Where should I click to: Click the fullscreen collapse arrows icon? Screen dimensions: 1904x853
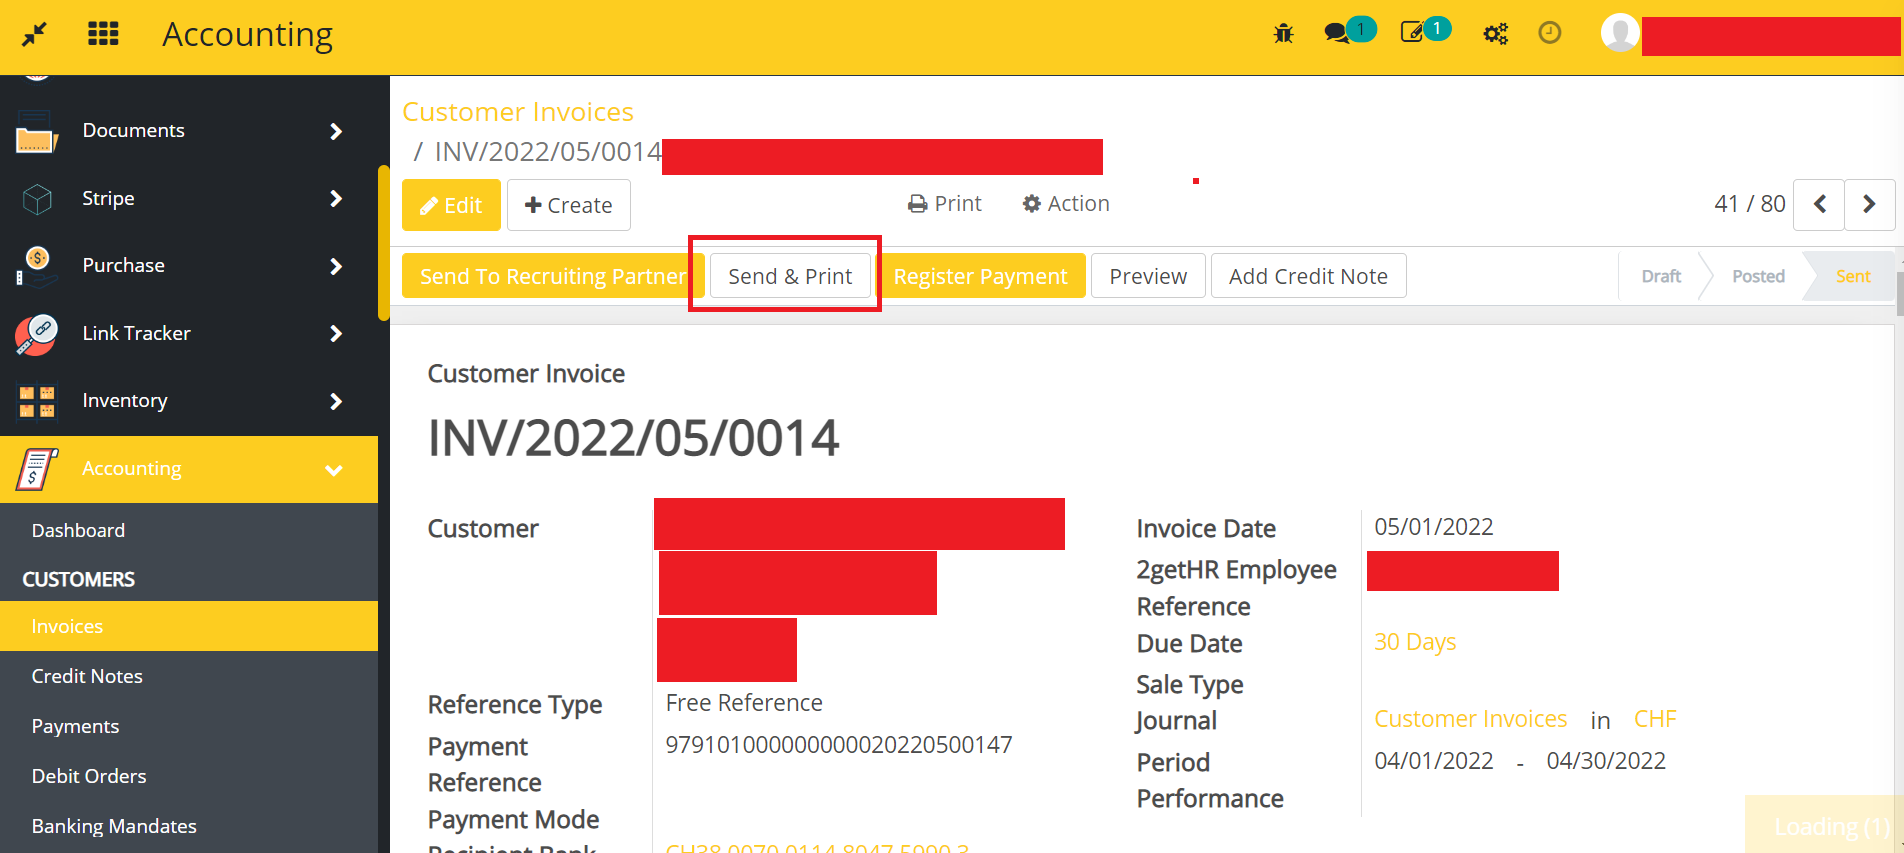pos(34,34)
